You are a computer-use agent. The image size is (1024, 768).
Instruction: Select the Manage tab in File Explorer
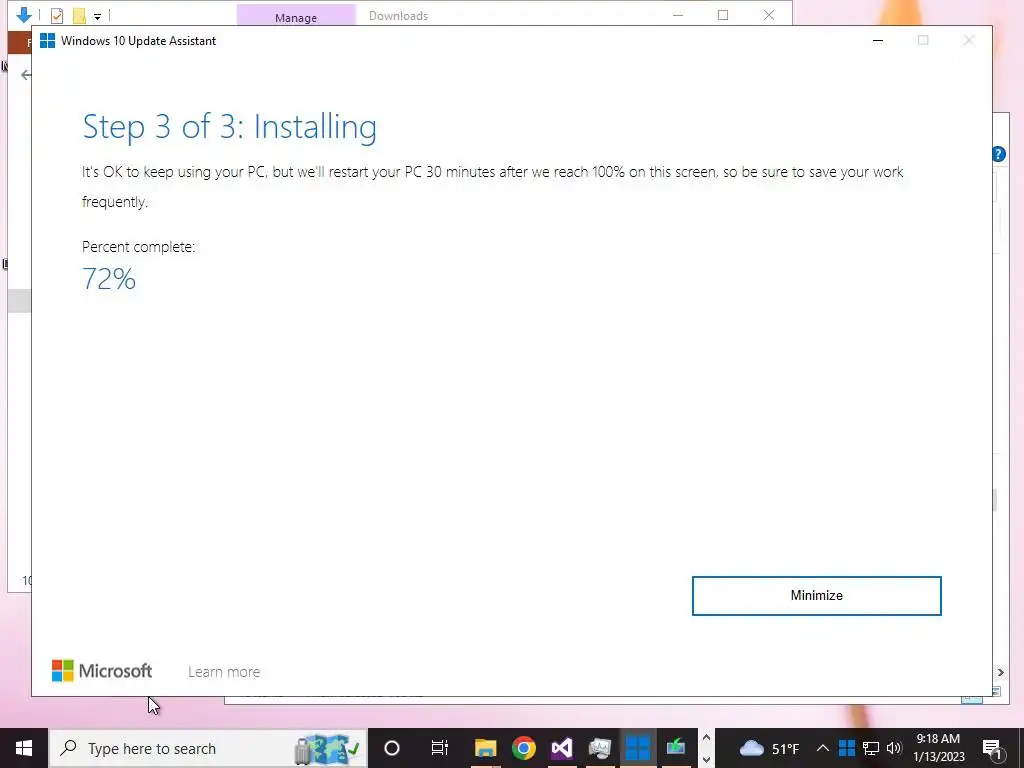(x=296, y=16)
